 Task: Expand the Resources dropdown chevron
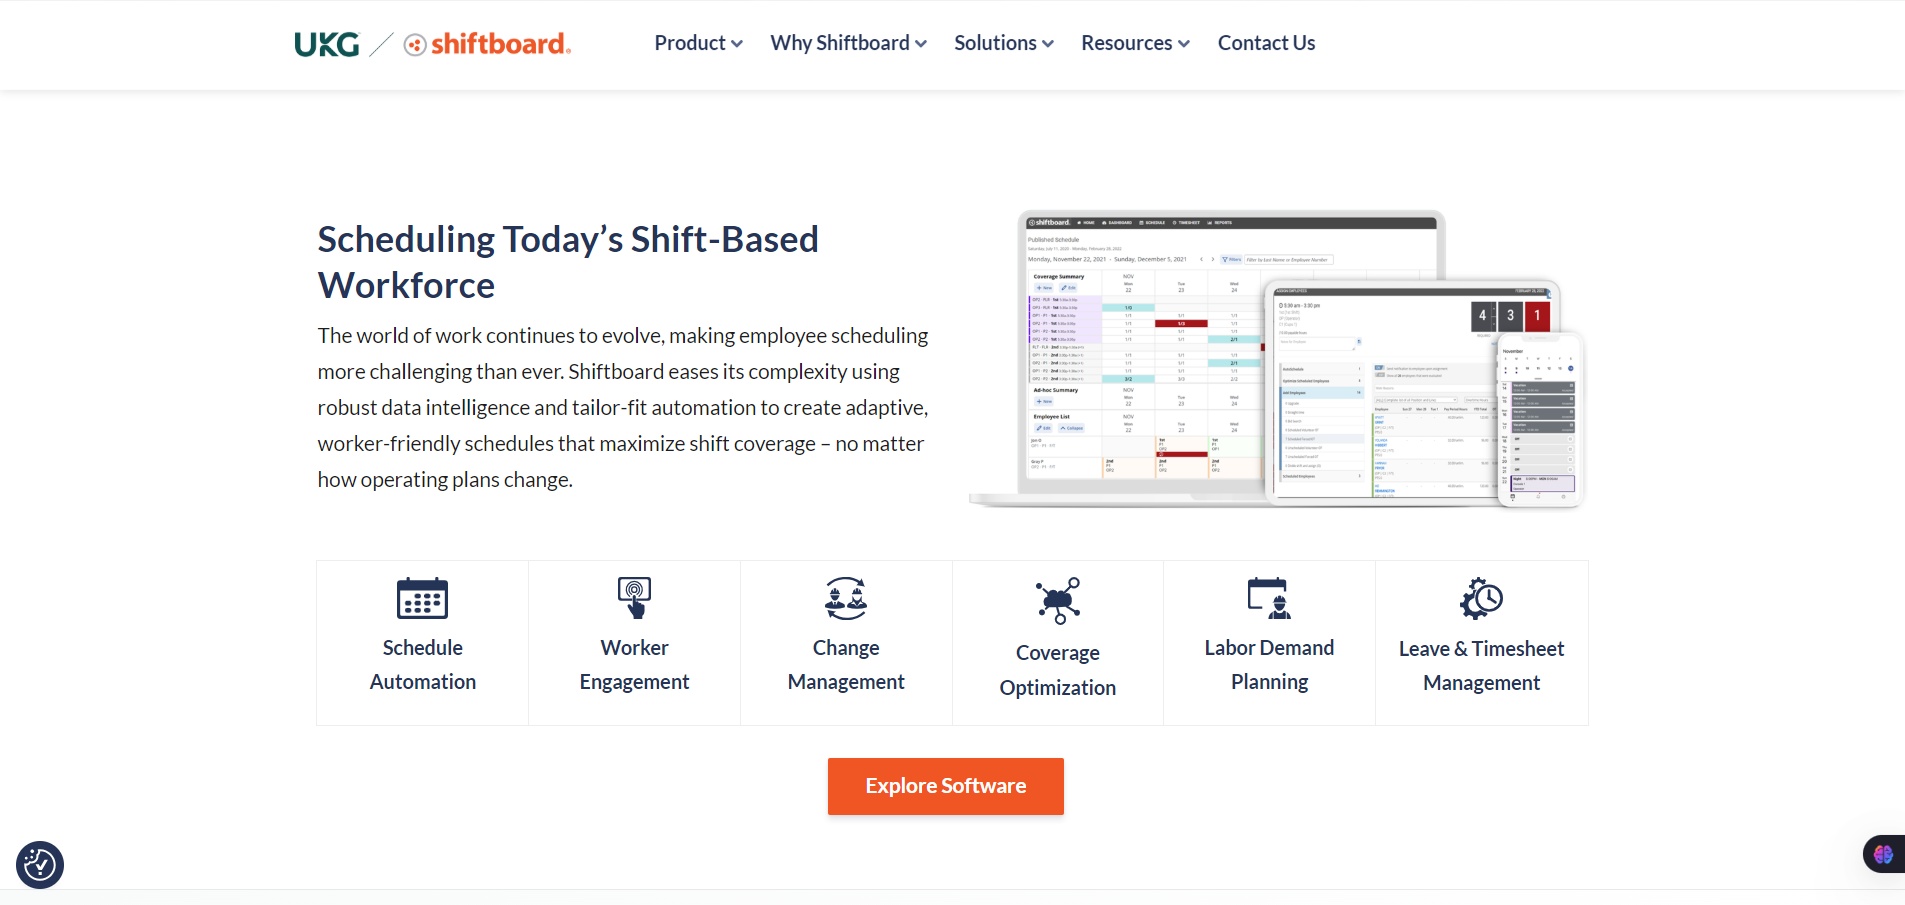point(1184,44)
